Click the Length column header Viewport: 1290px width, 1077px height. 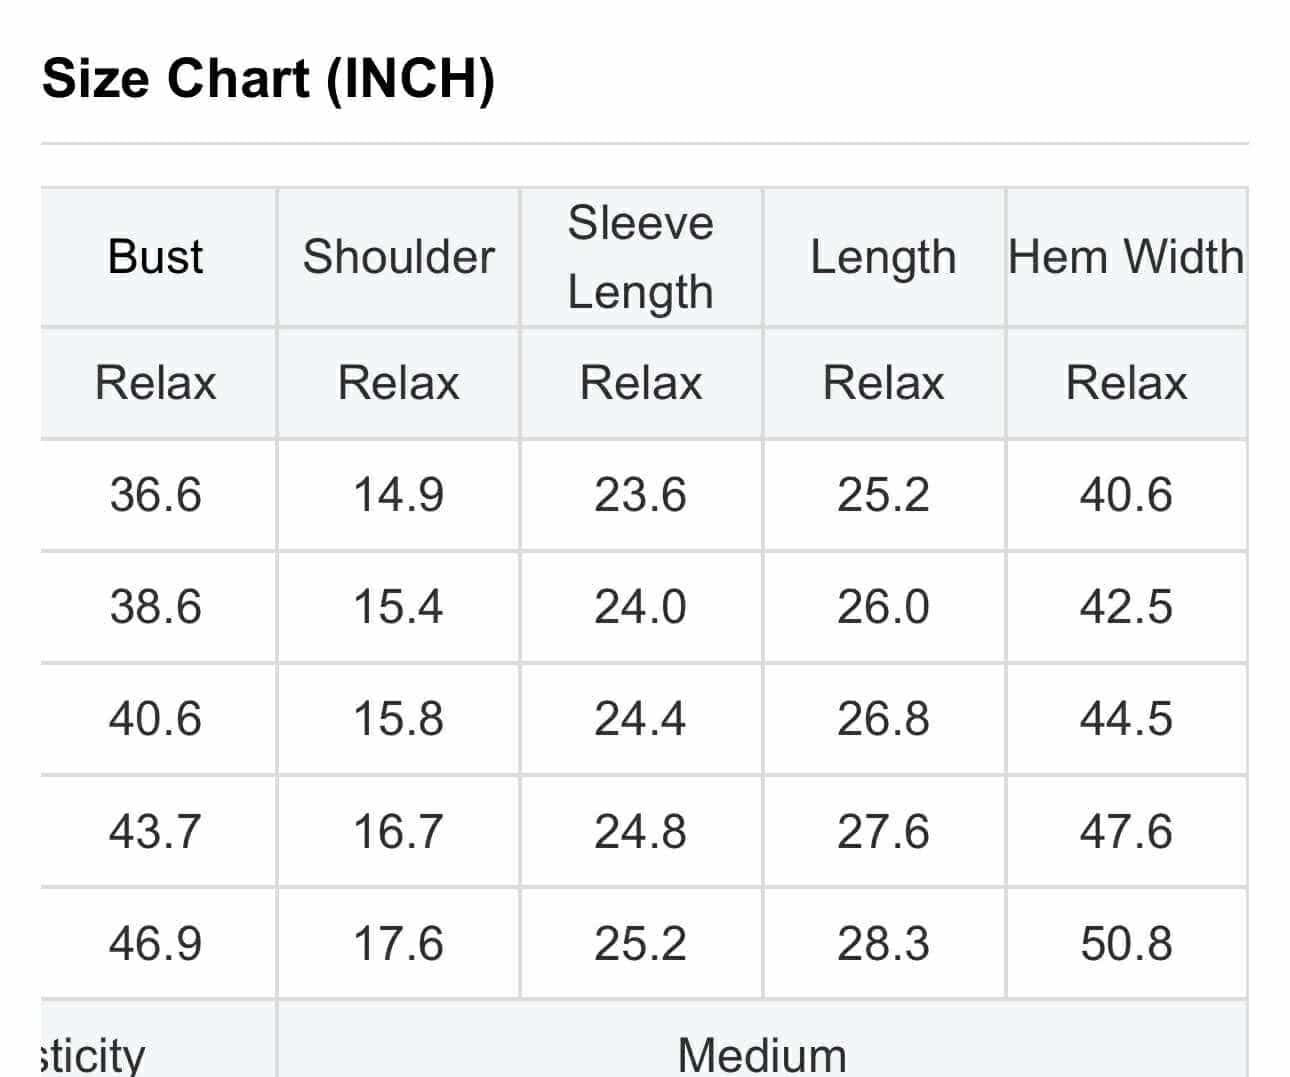(x=883, y=257)
